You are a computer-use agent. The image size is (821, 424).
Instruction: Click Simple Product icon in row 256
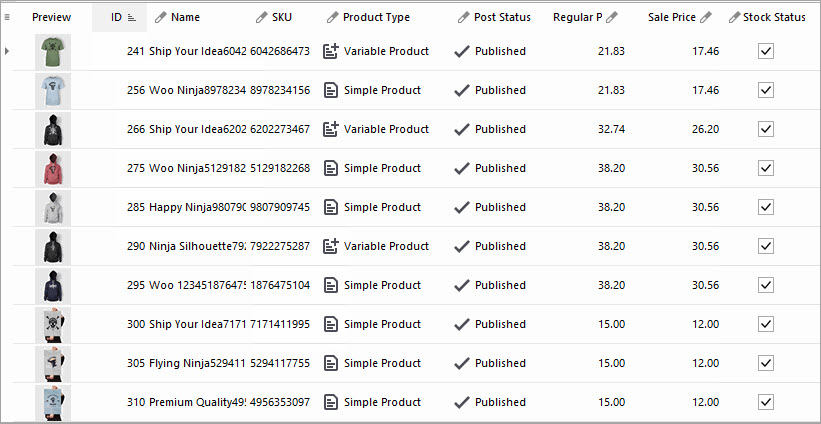coord(331,90)
